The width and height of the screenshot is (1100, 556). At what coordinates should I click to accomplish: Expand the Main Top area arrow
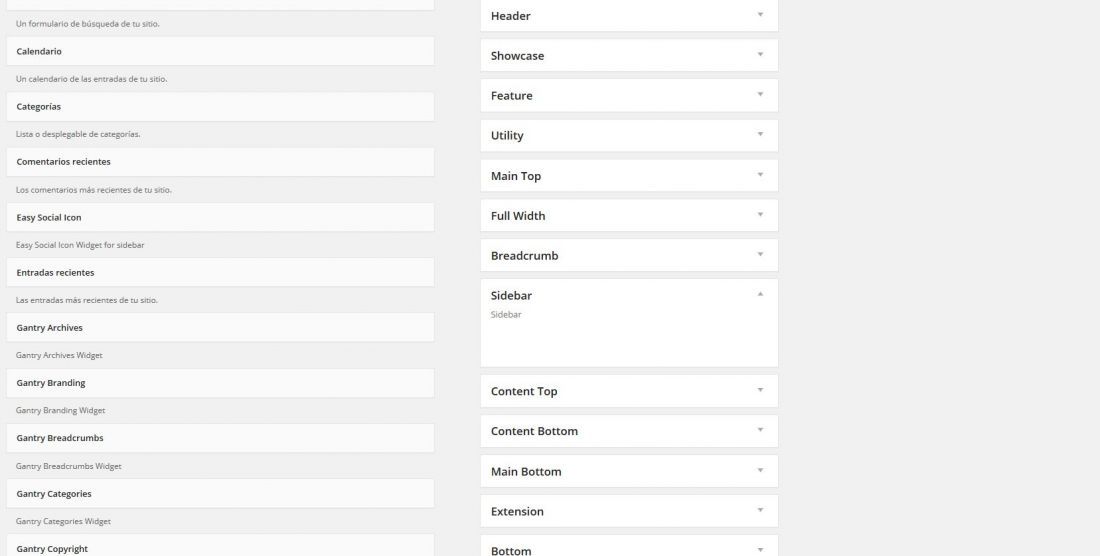(x=760, y=175)
